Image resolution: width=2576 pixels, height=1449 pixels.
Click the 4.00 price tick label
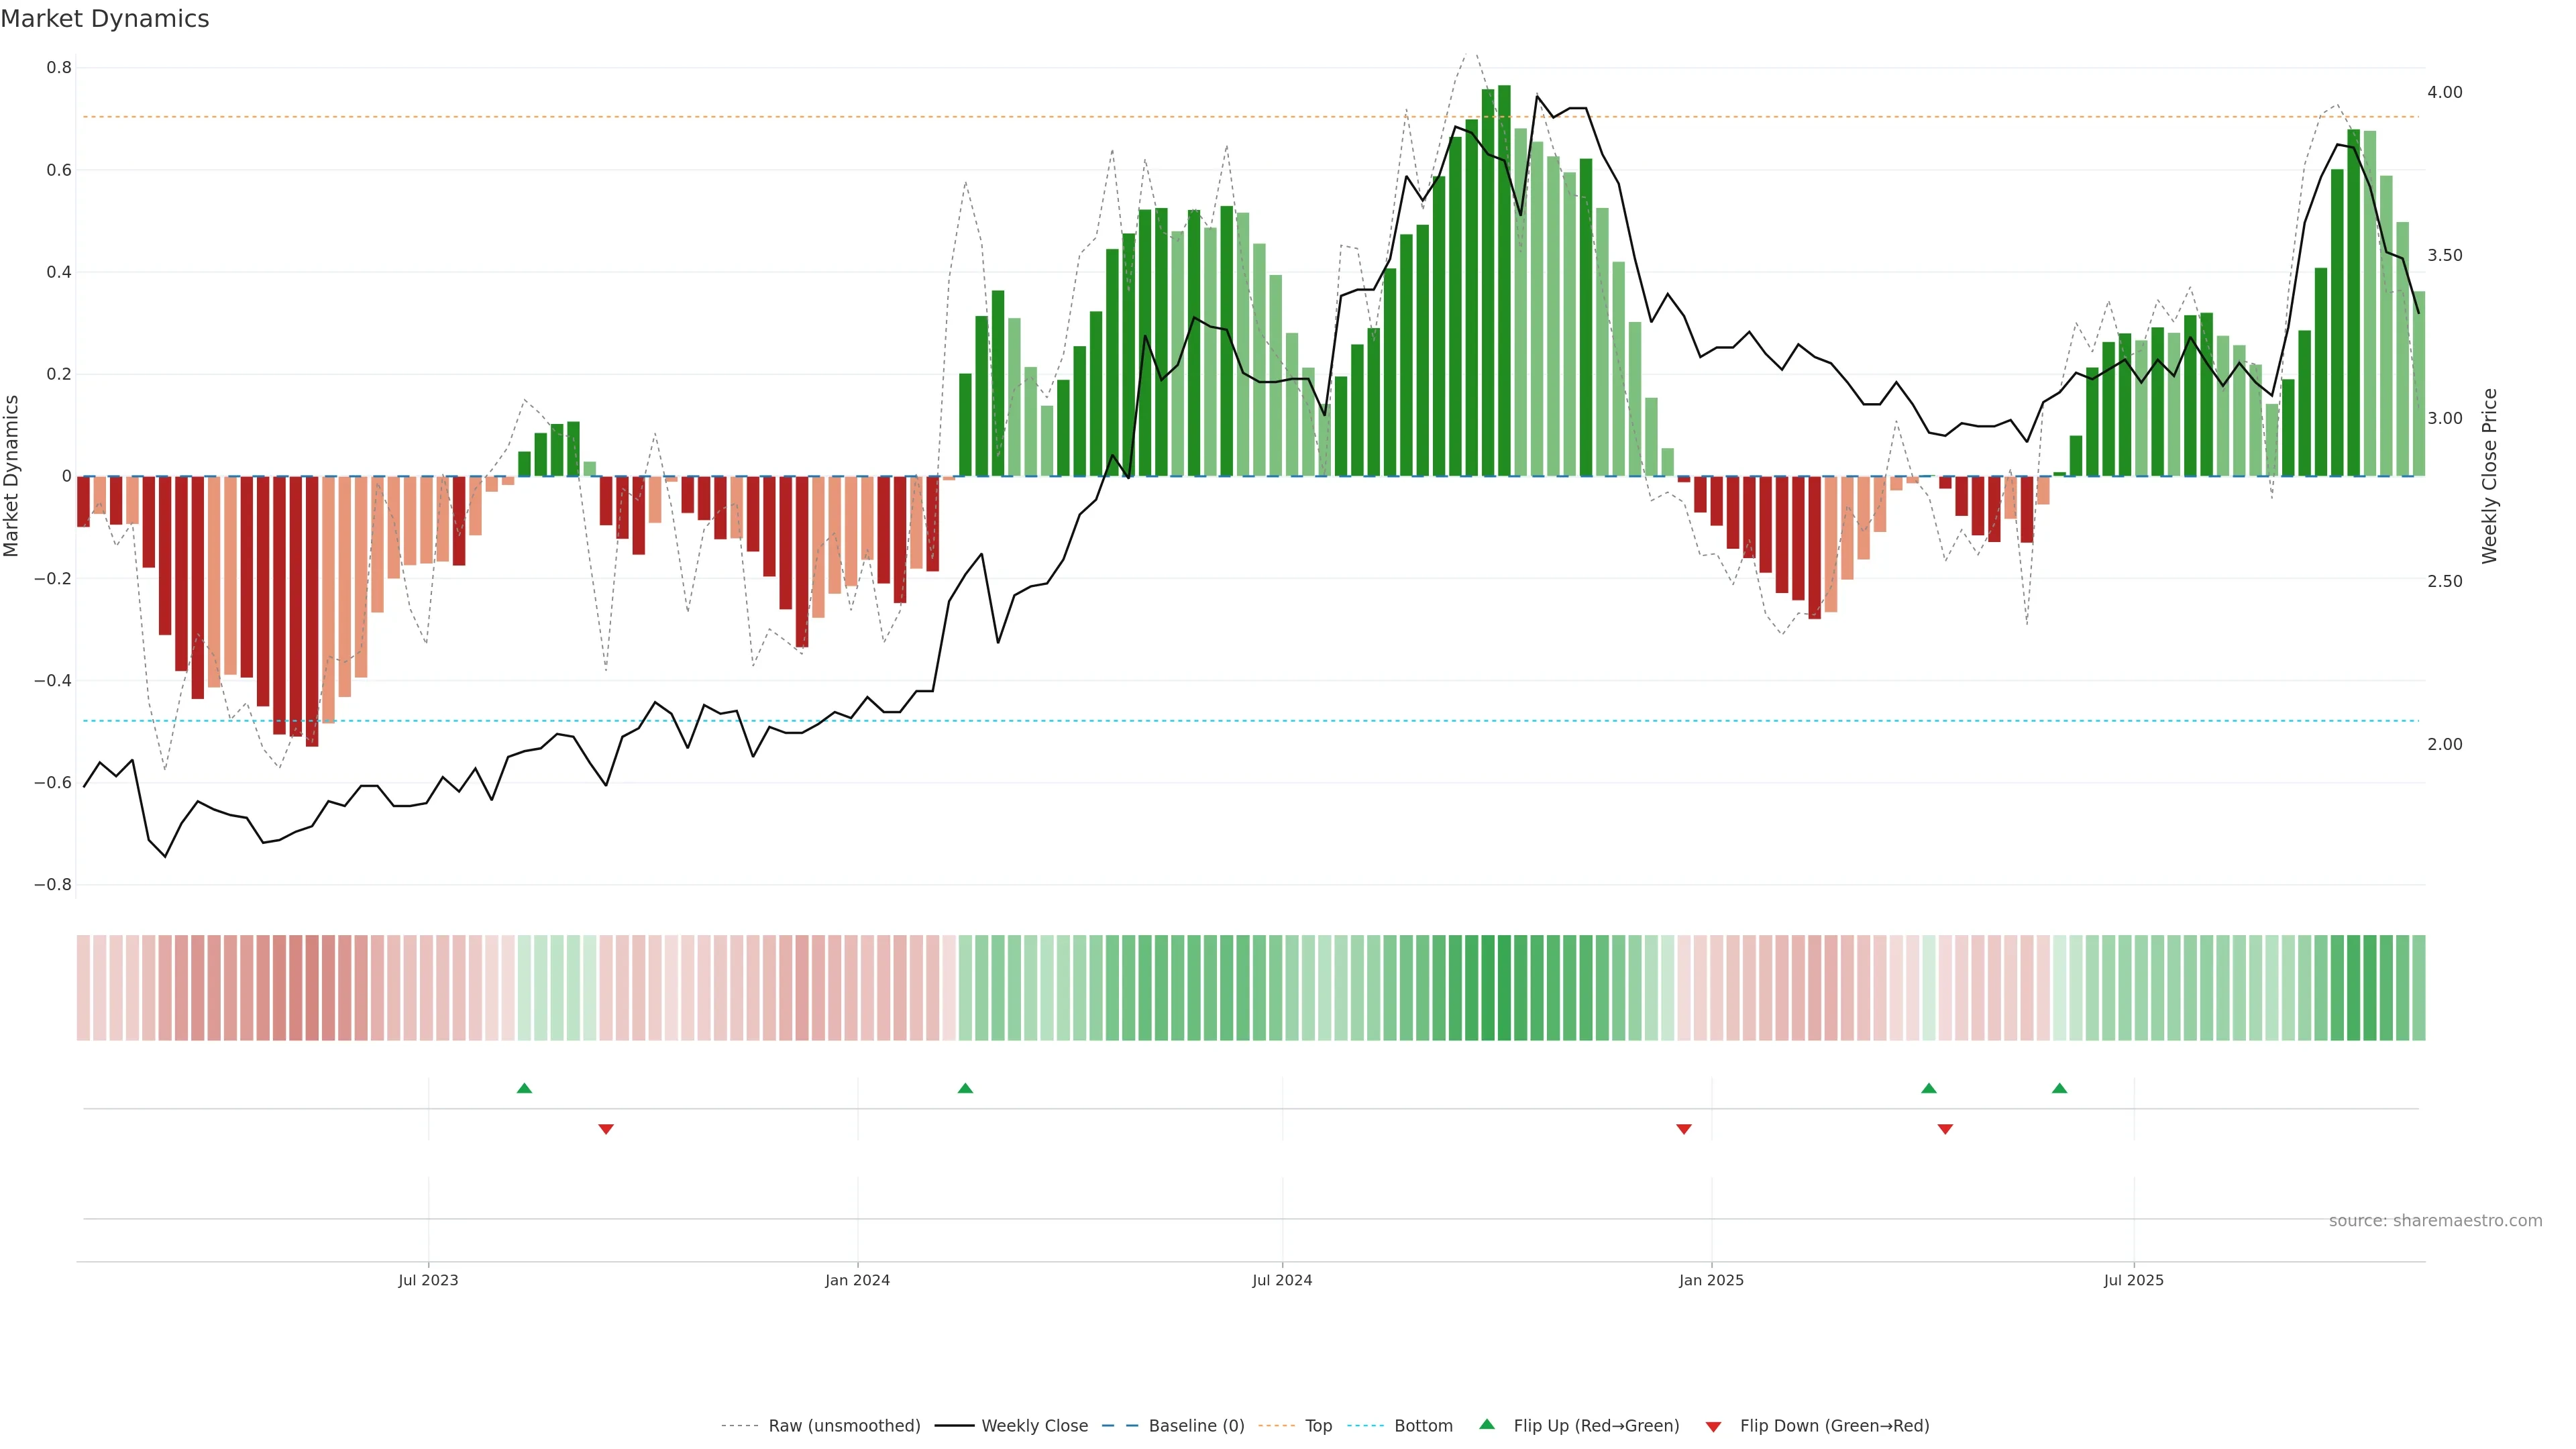pos(2444,92)
